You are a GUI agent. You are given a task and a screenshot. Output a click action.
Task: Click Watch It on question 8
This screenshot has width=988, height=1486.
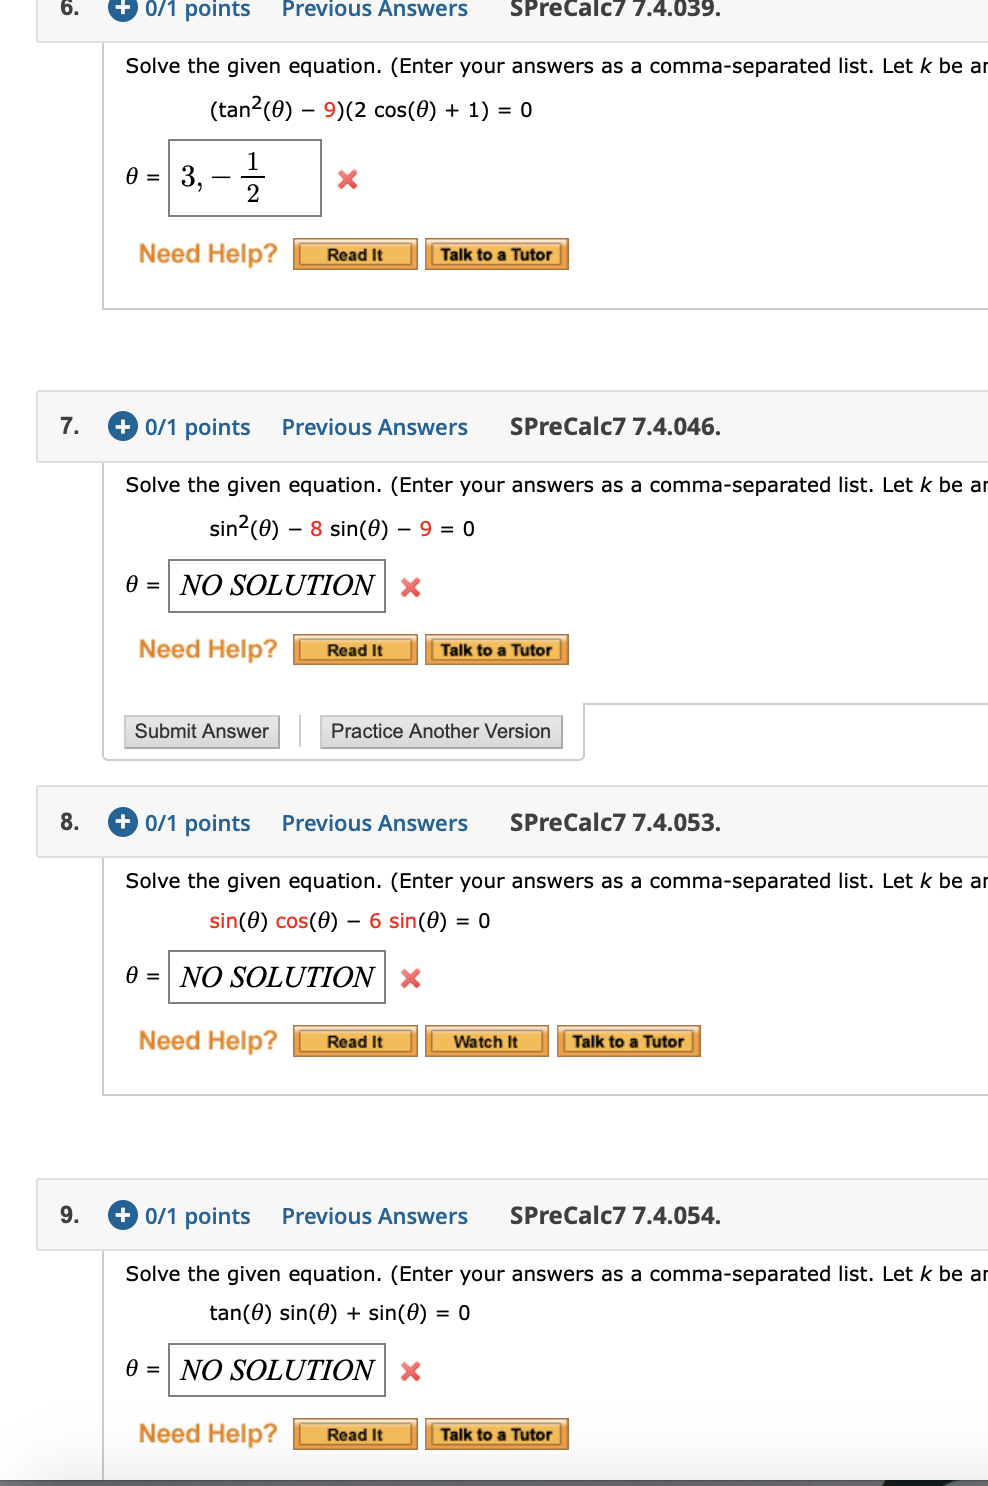[x=486, y=1041]
